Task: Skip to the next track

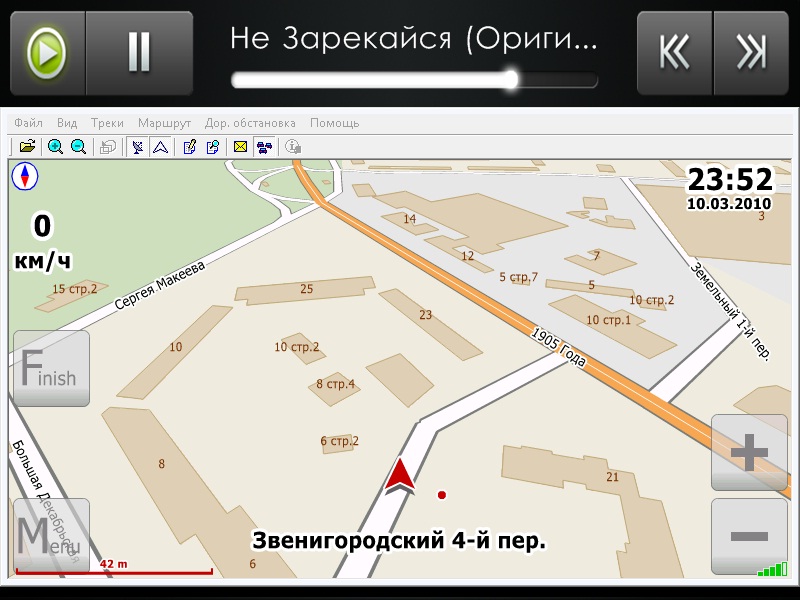Action: [x=751, y=53]
